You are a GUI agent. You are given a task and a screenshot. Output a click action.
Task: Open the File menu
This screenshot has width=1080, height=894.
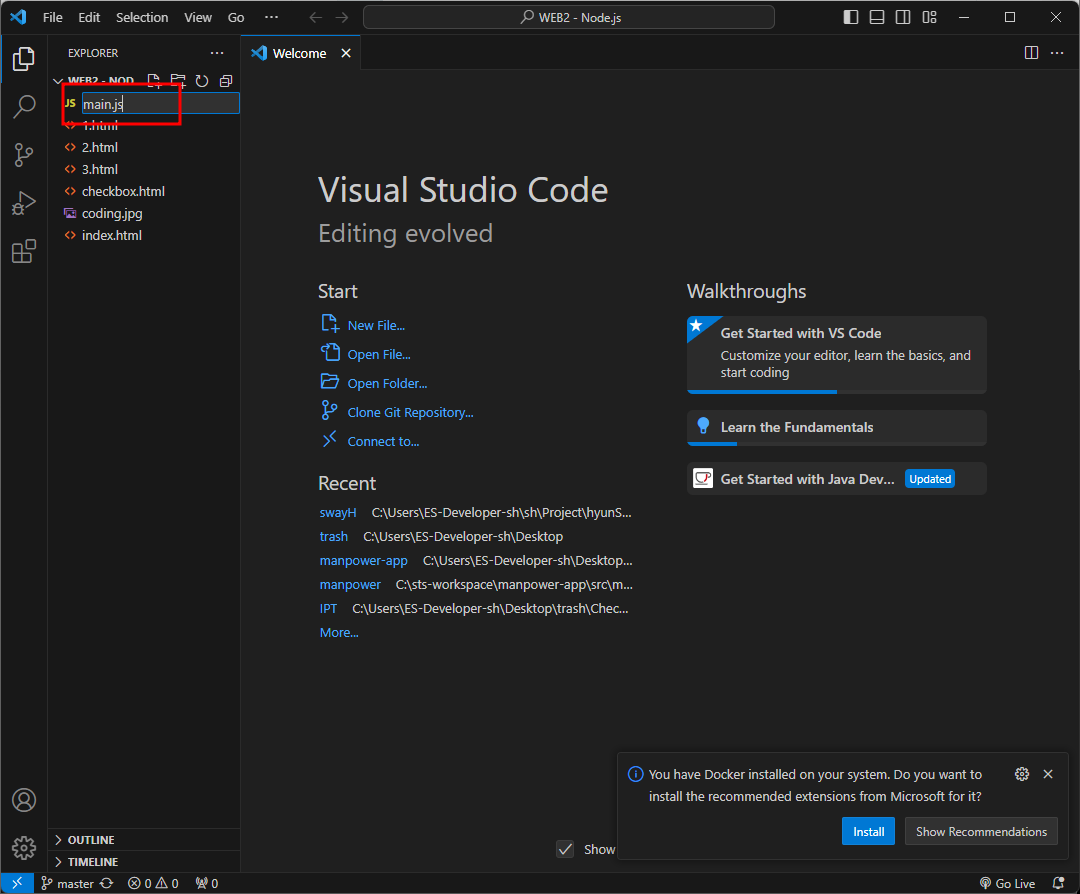point(52,17)
